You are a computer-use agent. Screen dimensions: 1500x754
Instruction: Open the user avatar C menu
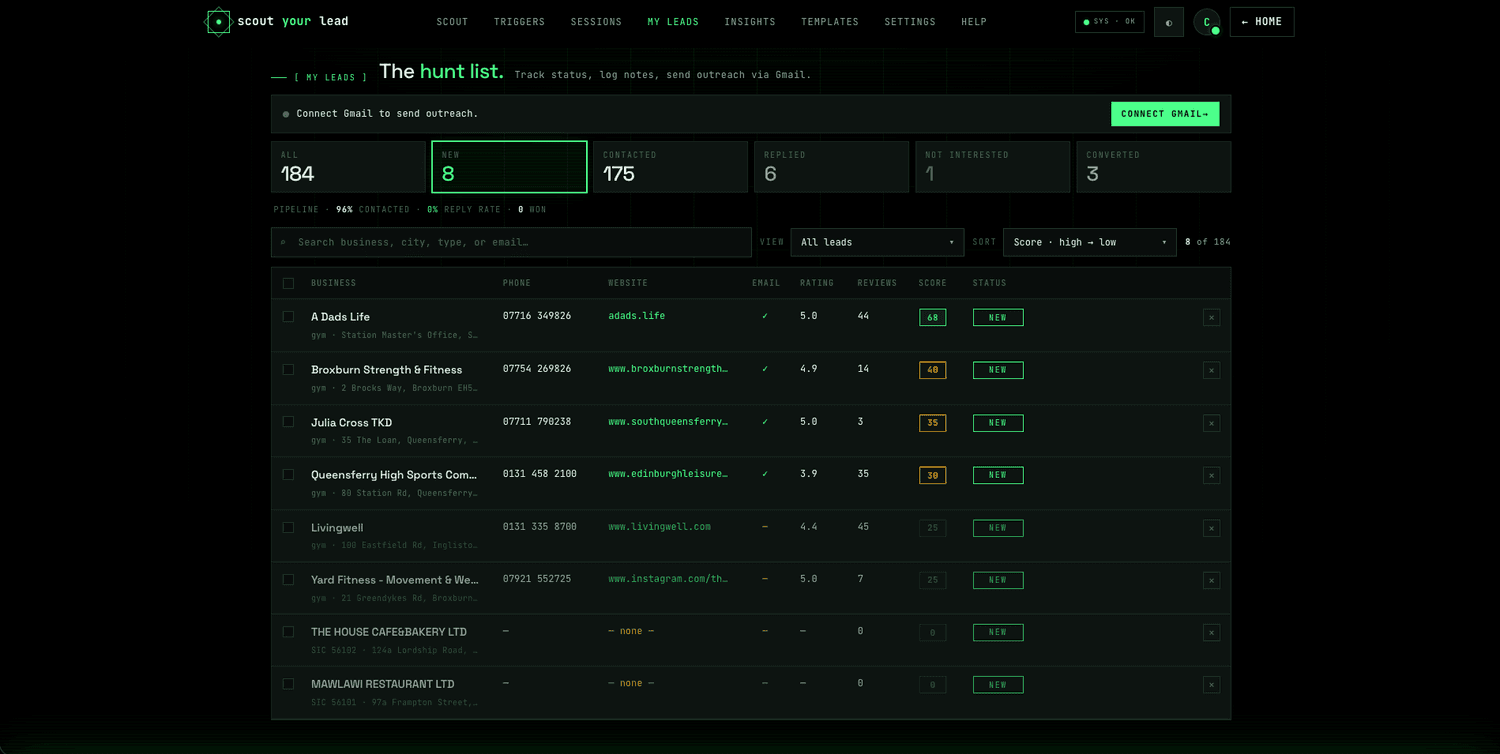tap(1207, 22)
